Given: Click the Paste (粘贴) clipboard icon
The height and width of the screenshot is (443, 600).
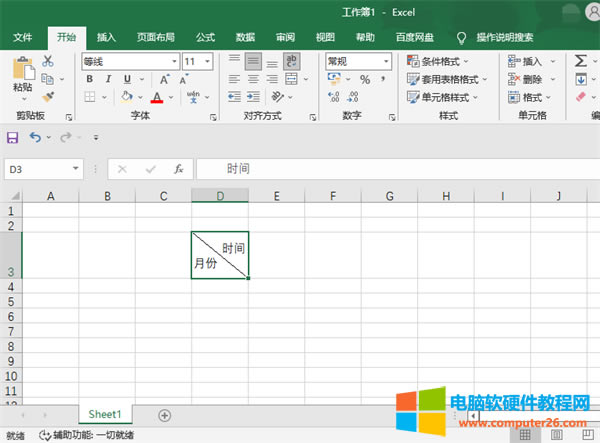Looking at the screenshot, I should [x=22, y=68].
